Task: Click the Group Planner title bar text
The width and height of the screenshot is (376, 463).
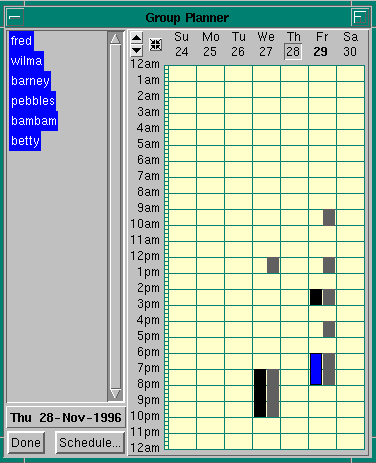Action: (x=187, y=18)
